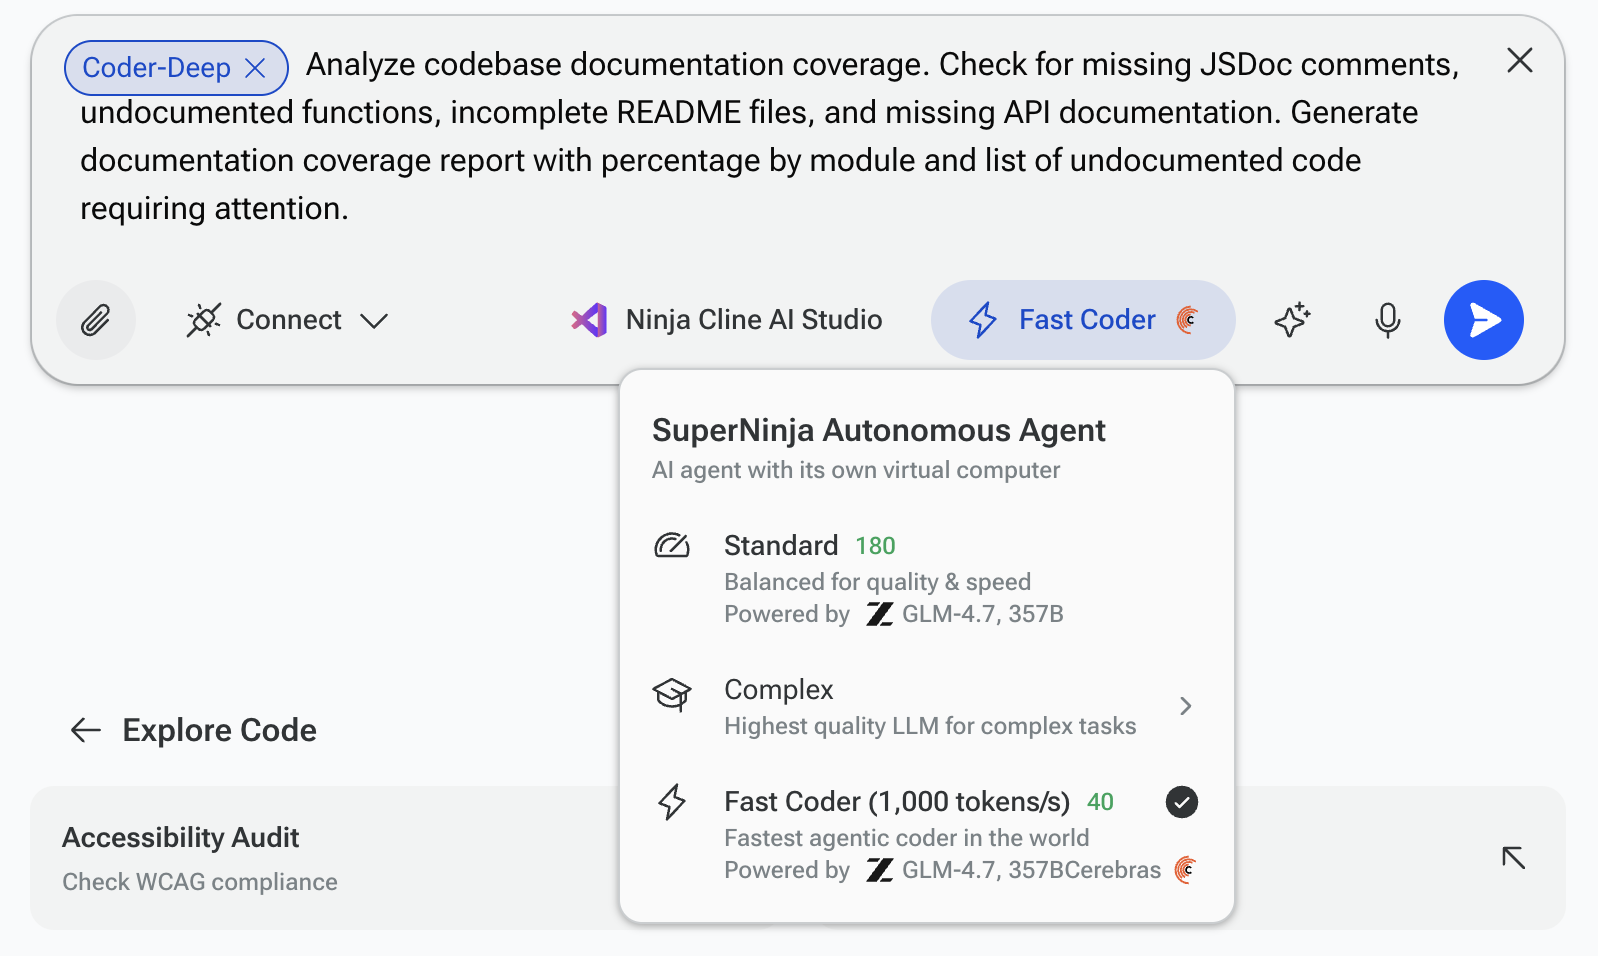Select the Standard agent mode
The height and width of the screenshot is (956, 1598).
coord(926,579)
